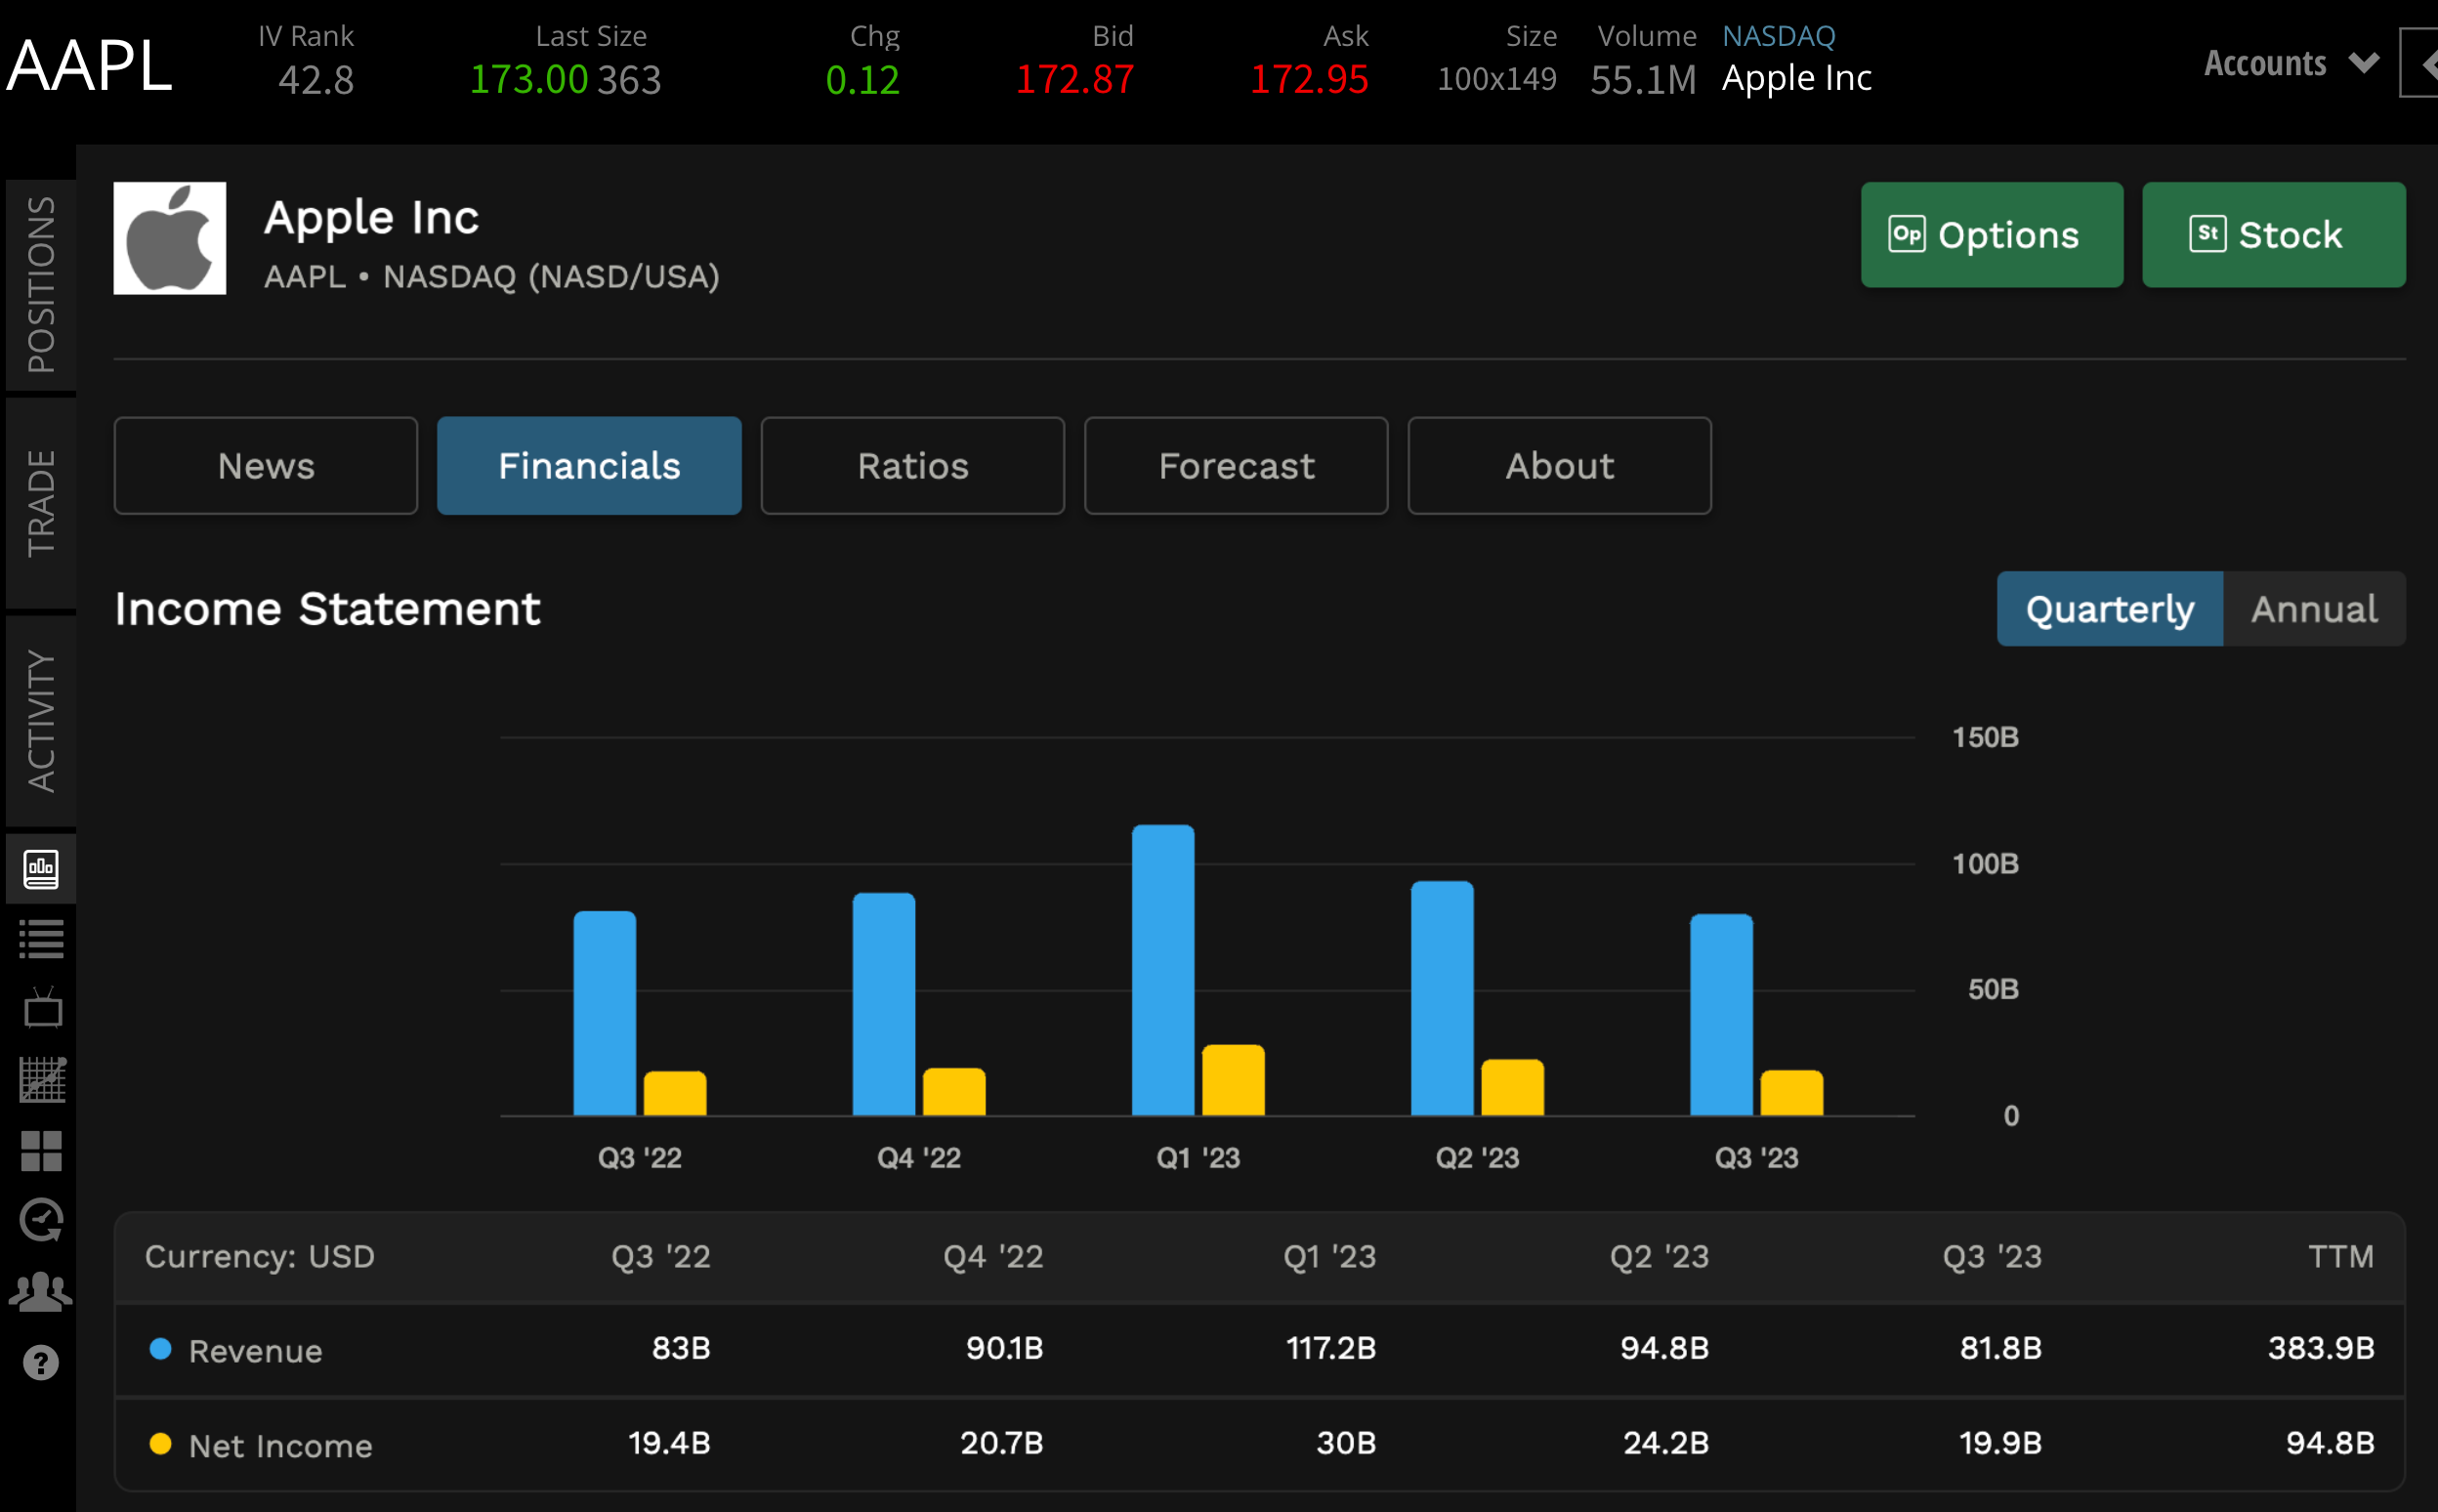Open Stock trading with green Stock button
This screenshot has height=1512, width=2438.
click(x=2273, y=235)
